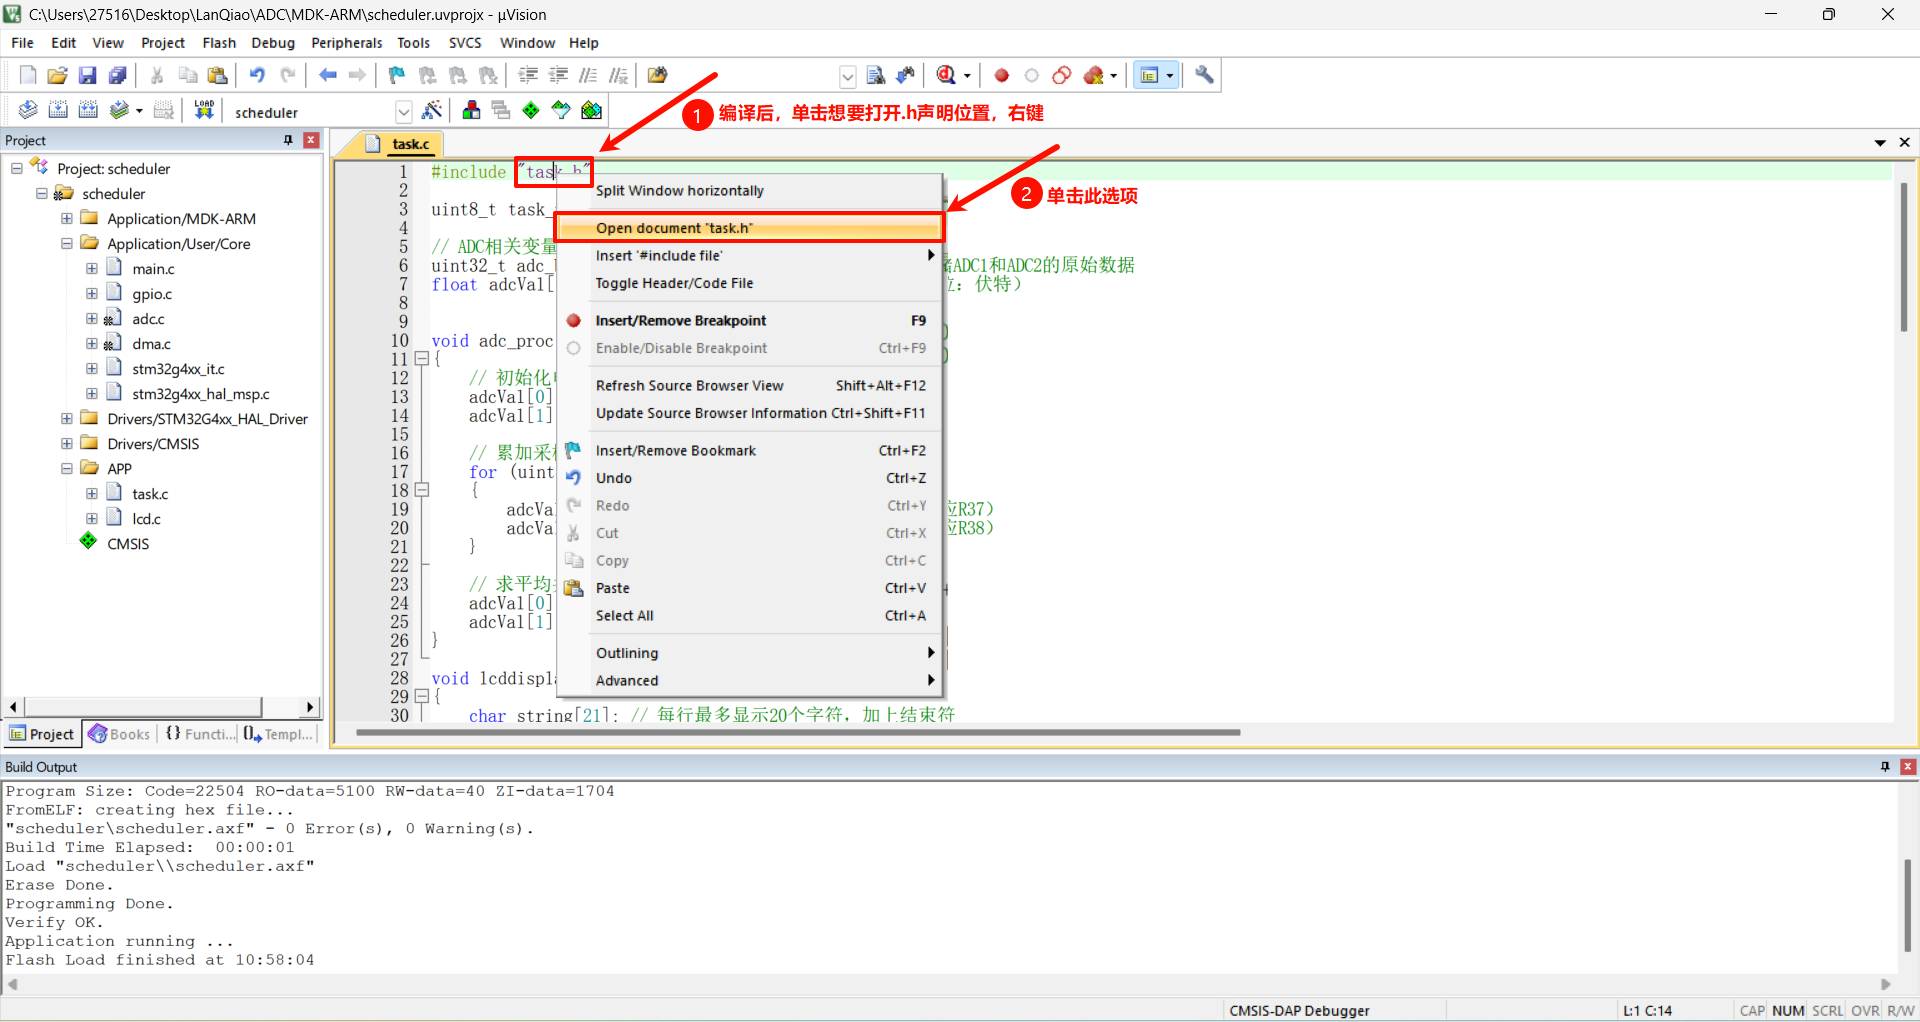
Task: Select Split Window horizontally menu entry
Action: click(x=750, y=191)
